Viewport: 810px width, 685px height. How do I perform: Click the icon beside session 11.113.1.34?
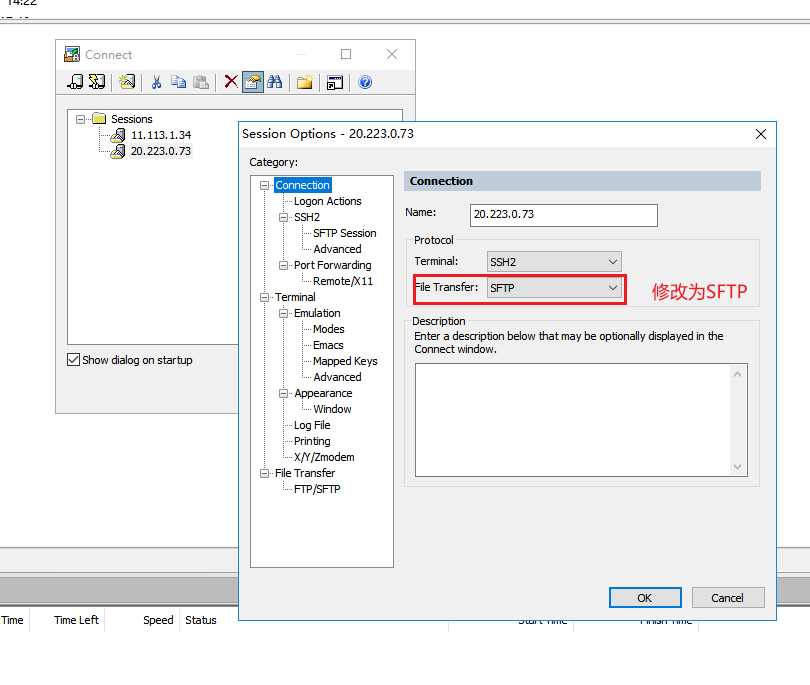118,135
